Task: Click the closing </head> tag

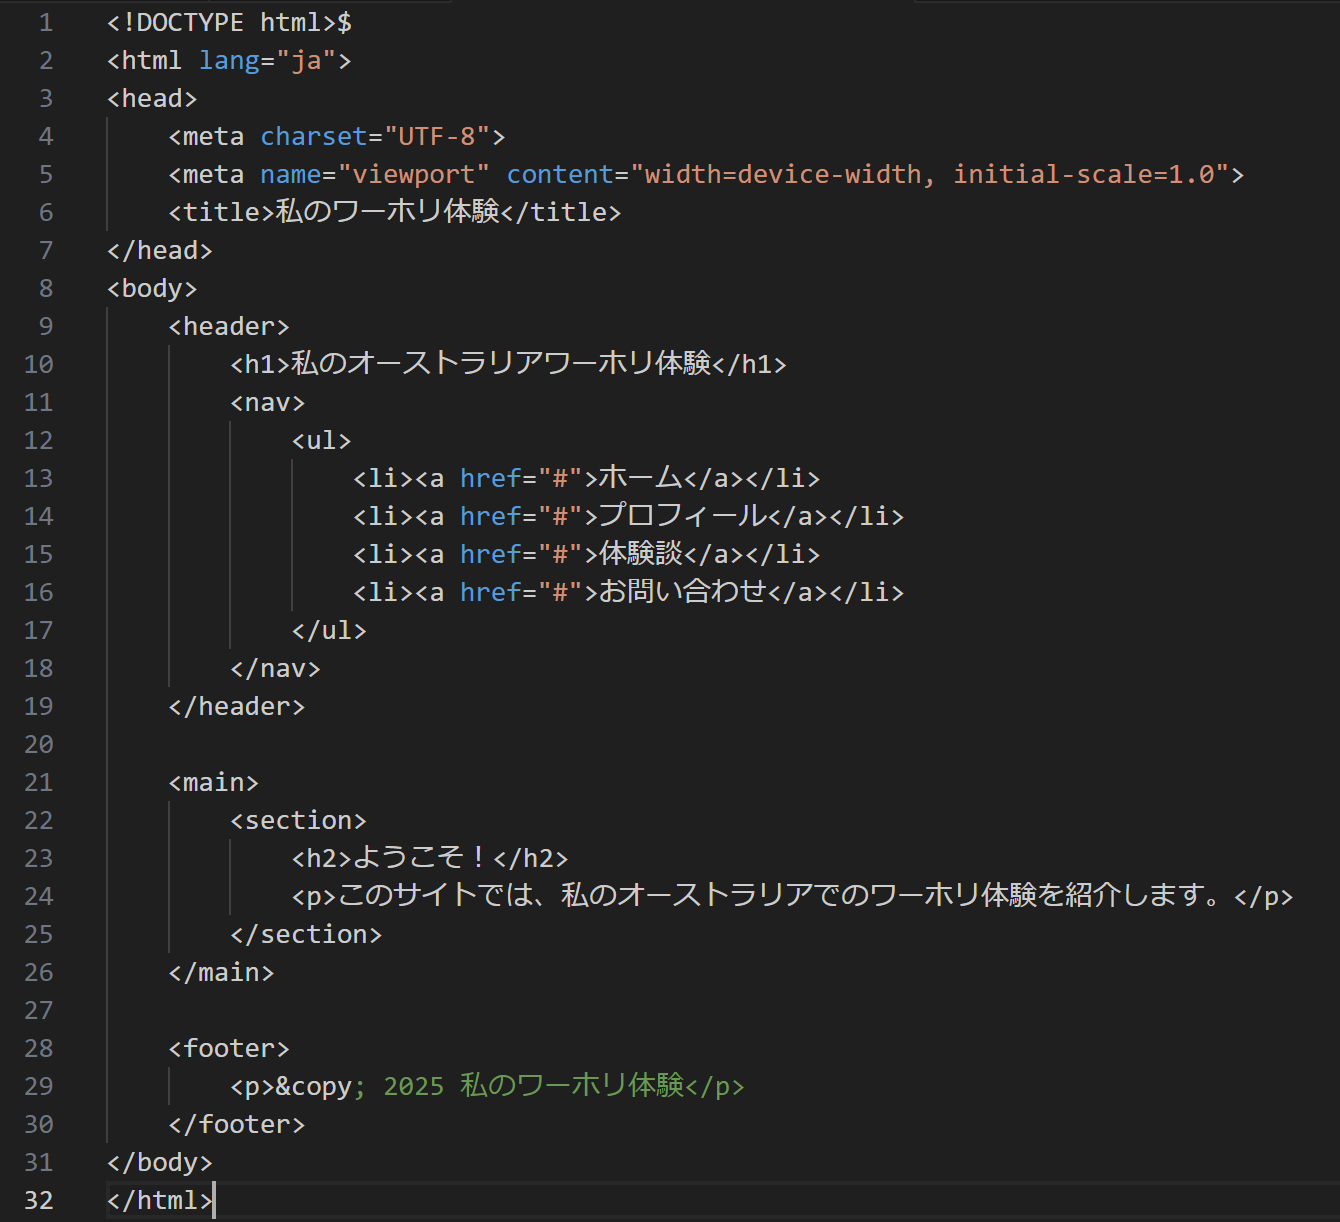Action: coord(160,250)
